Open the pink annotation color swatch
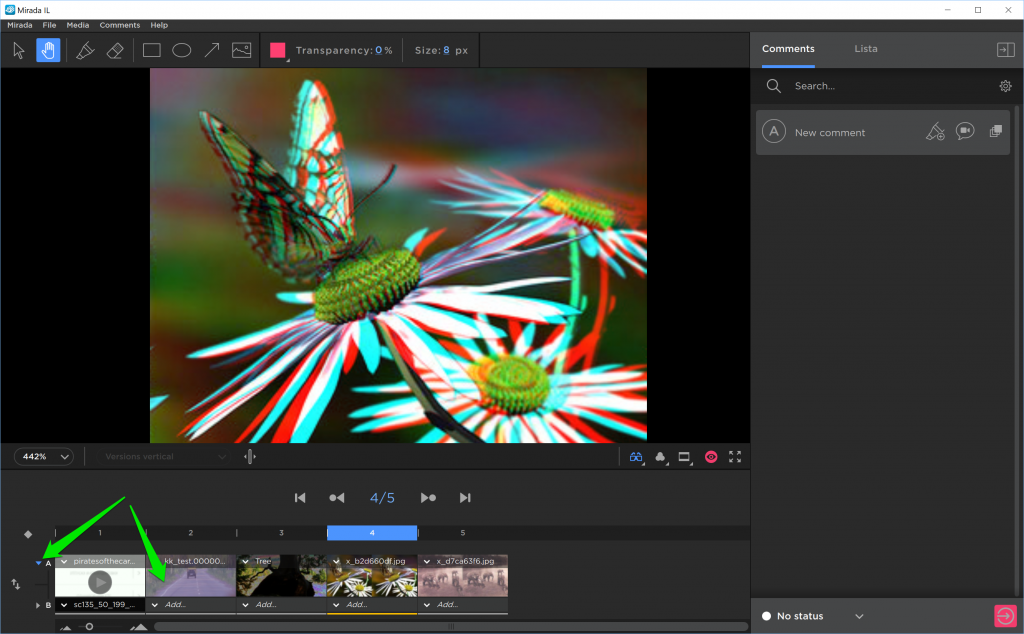 278,50
